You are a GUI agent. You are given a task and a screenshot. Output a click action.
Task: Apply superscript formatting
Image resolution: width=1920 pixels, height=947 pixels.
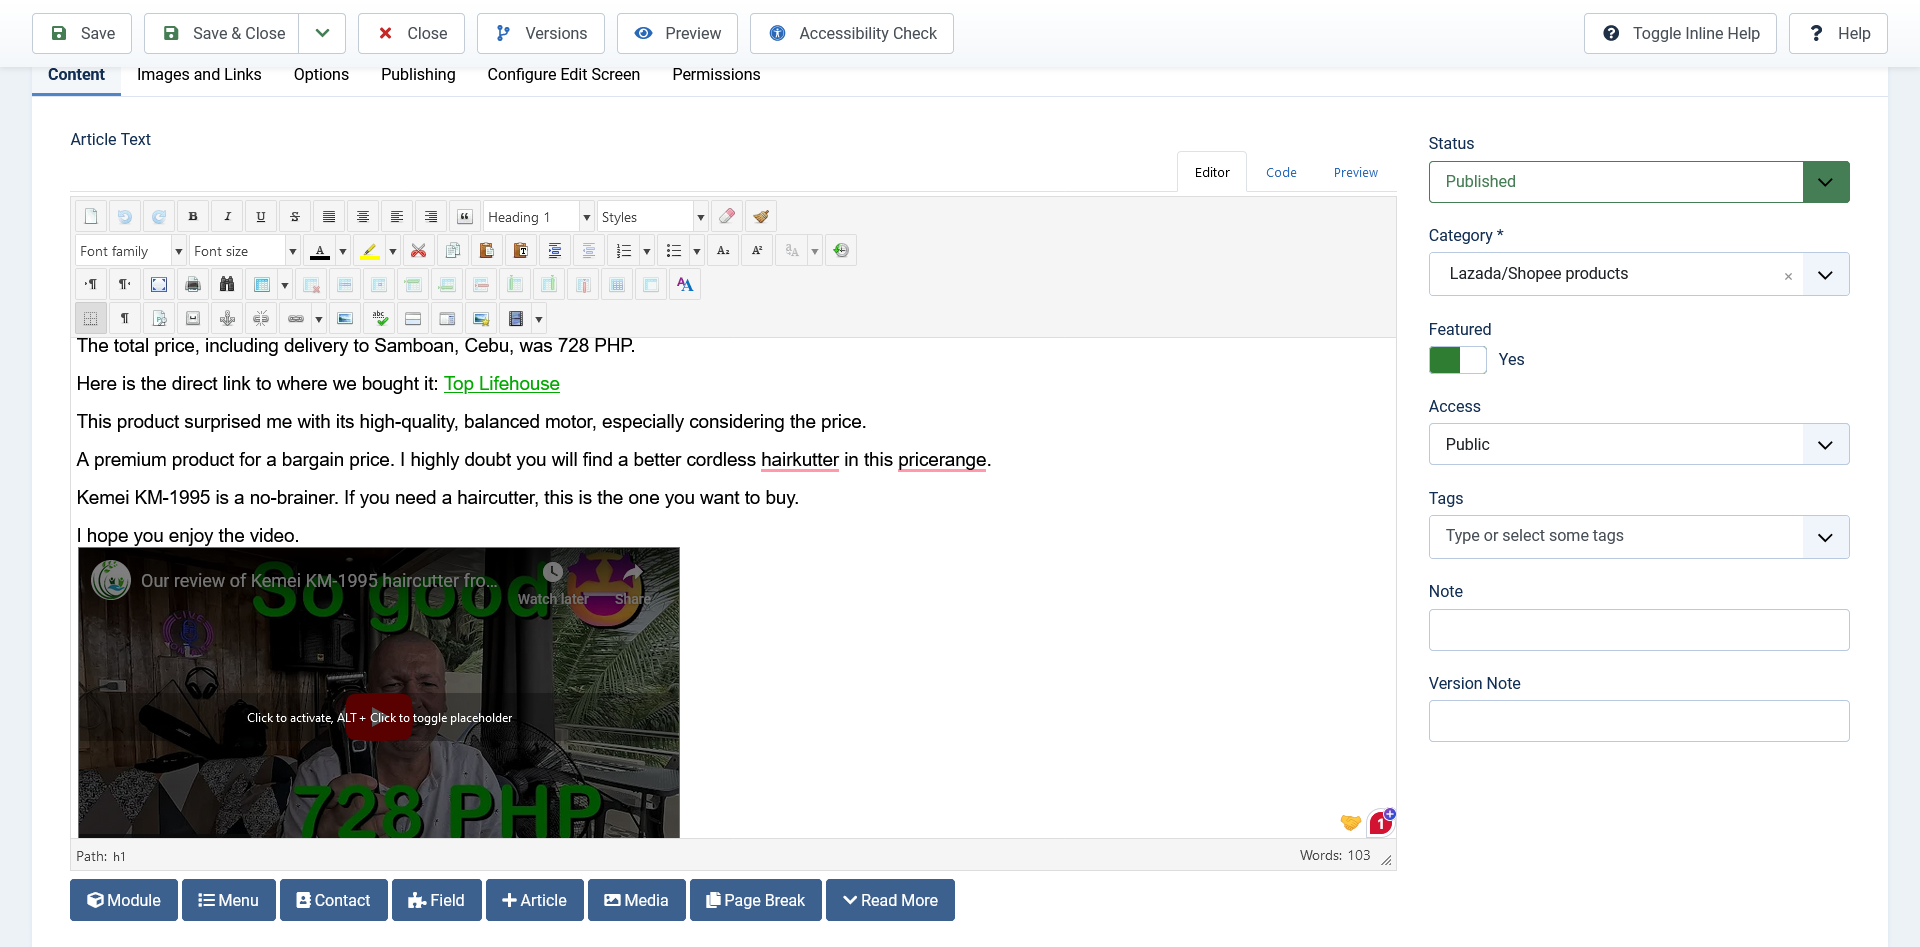757,251
